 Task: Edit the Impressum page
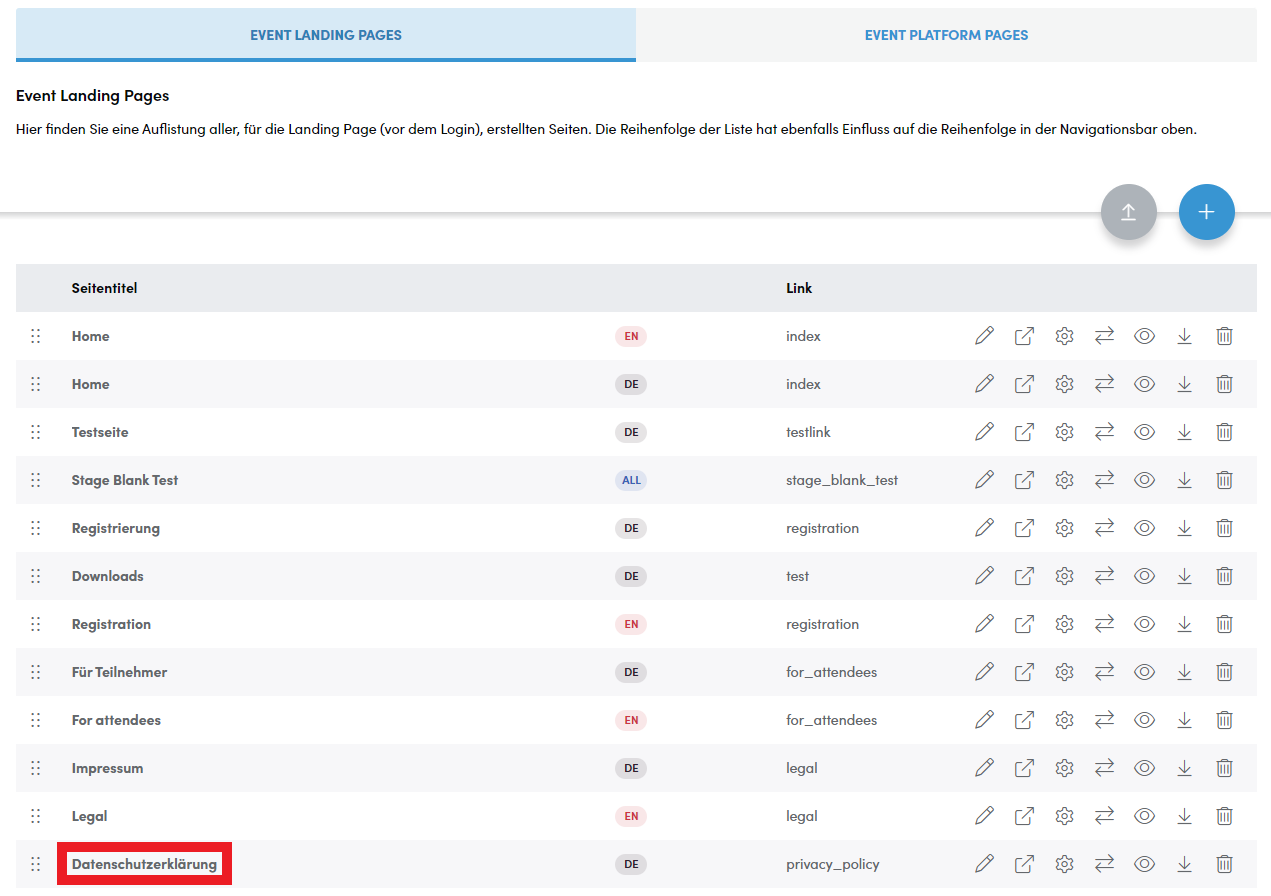coord(984,768)
